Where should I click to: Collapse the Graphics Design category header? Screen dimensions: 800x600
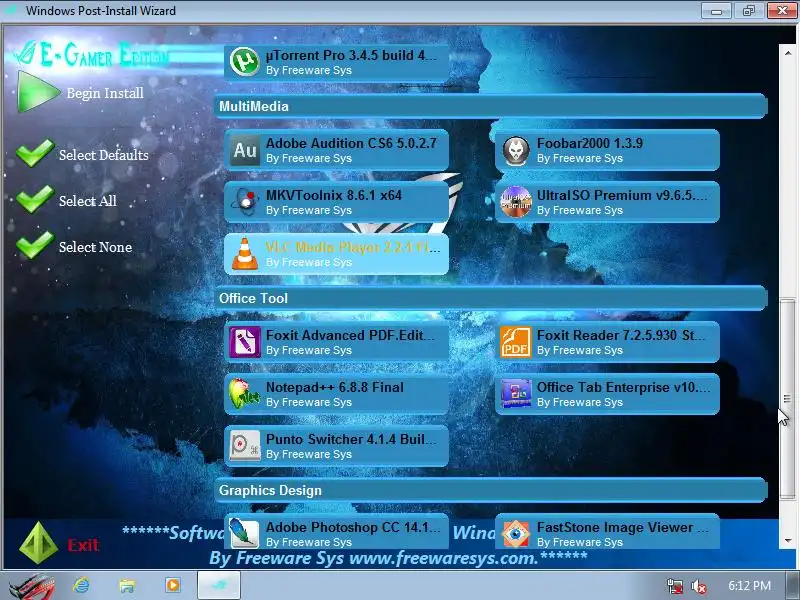coord(491,490)
